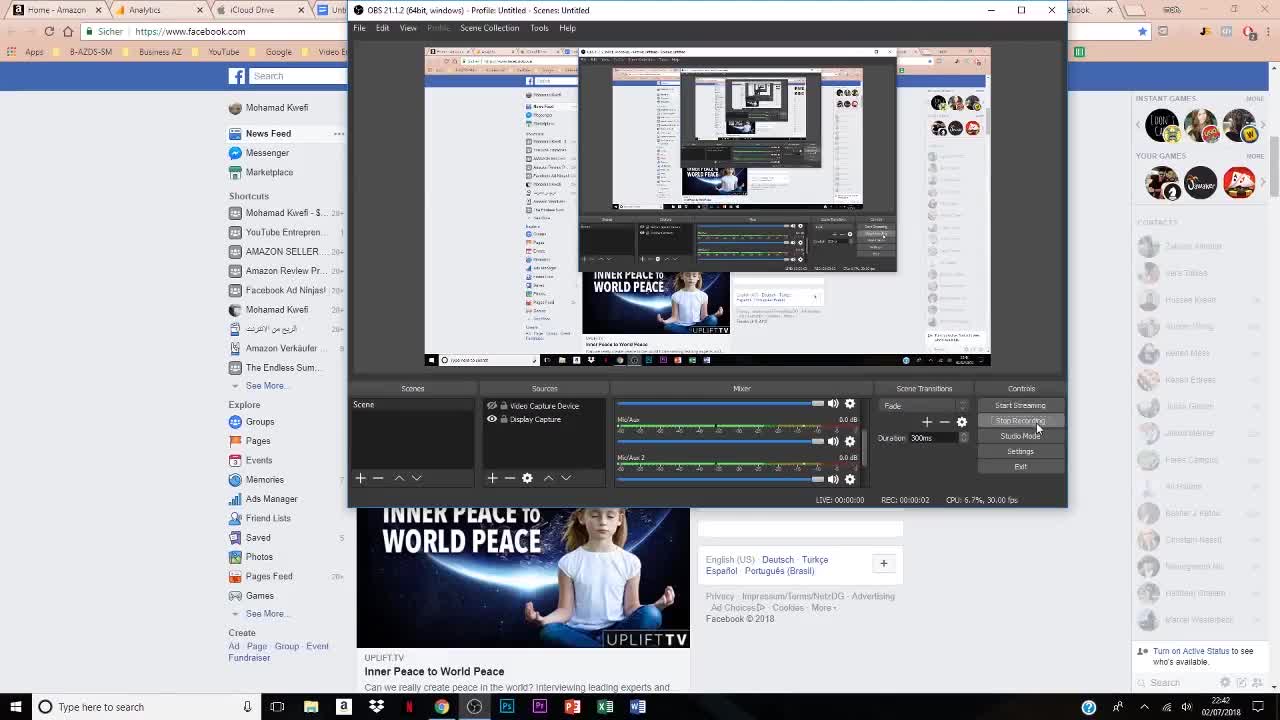The width and height of the screenshot is (1280, 720).
Task: Open Marketplace in Facebook sidebar
Action: [x=269, y=172]
